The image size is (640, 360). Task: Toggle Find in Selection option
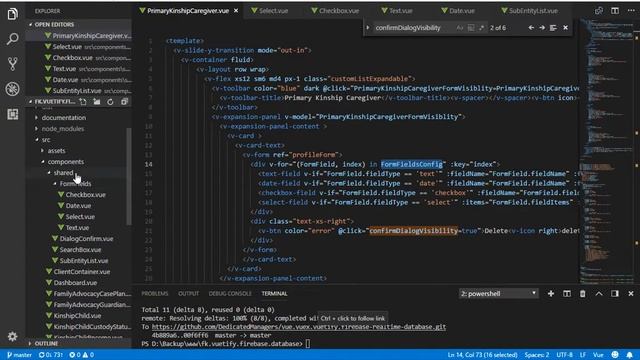(553, 28)
